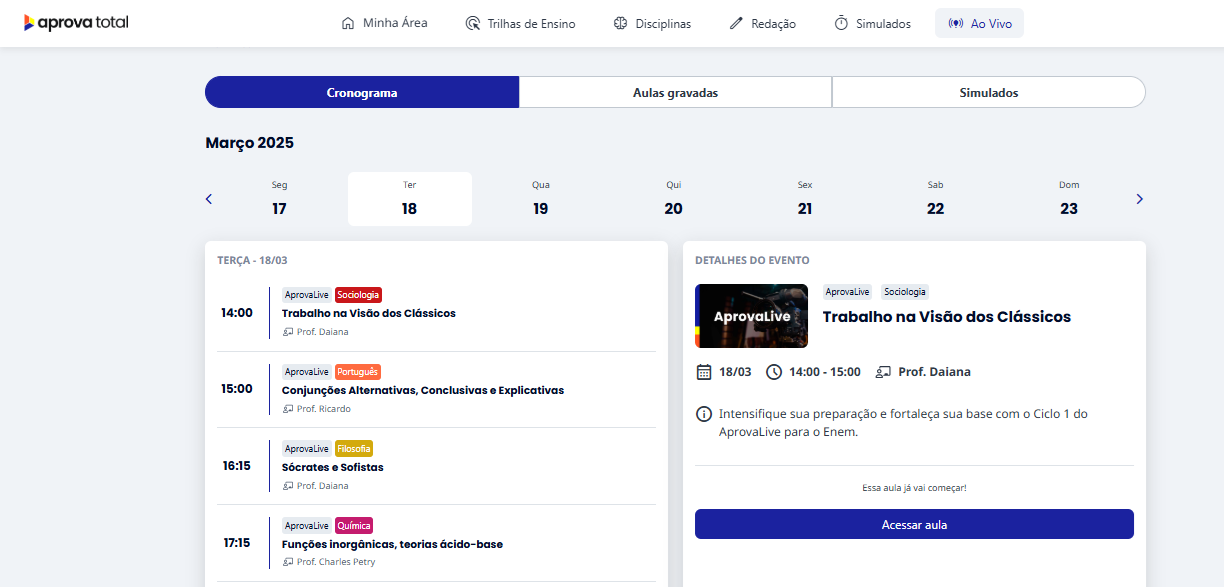Select Wednesday 19 in the calendar
Viewport: 1224px width, 587px height.
541,199
